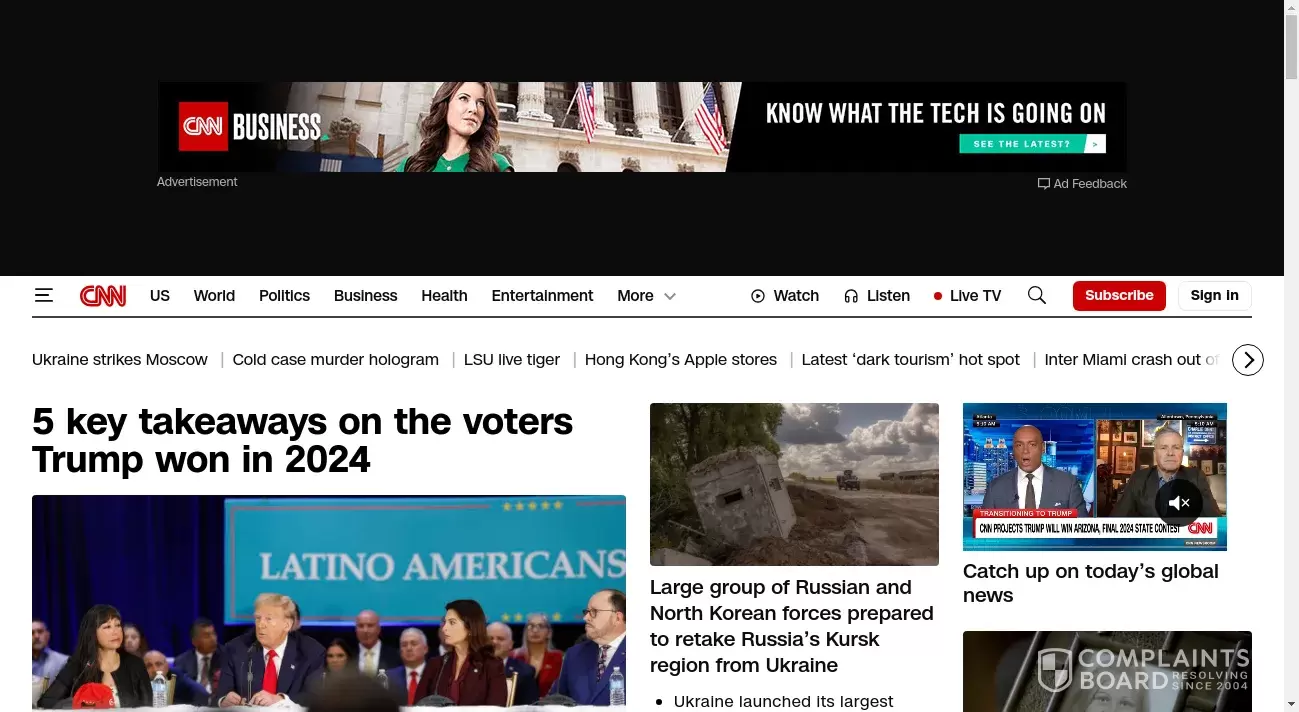Screen dimensions: 1299x712
Task: Click the Watch play icon
Action: (x=758, y=296)
